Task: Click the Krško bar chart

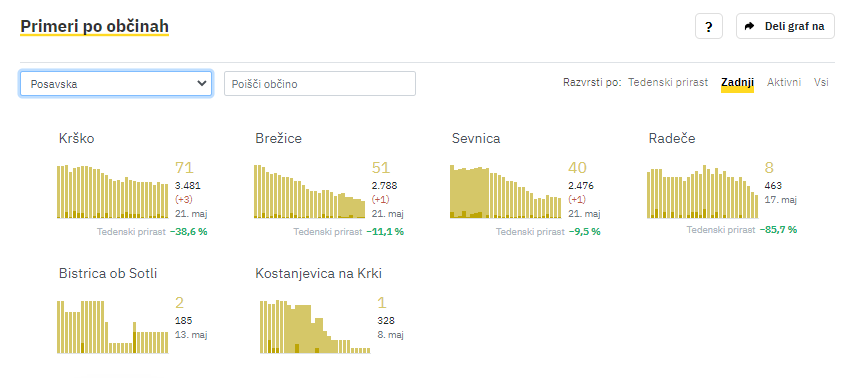Action: click(113, 191)
